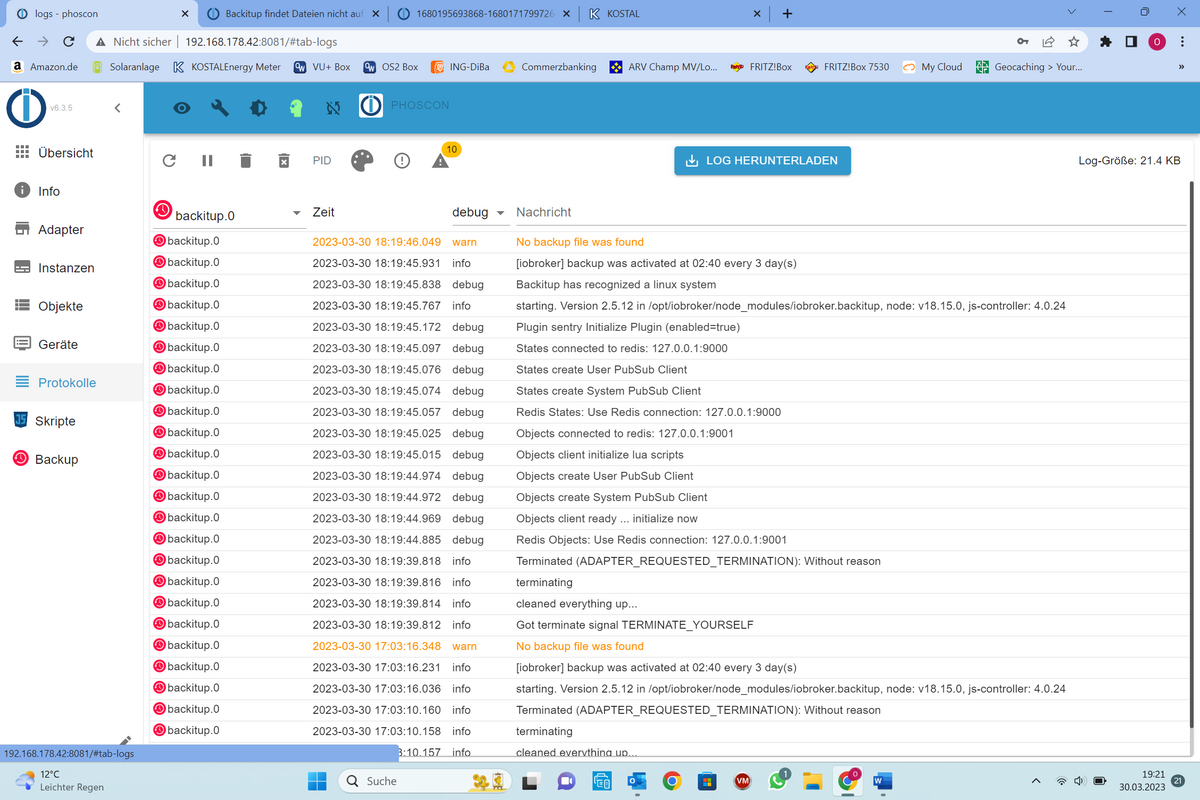Screen dimensions: 1200x800
Task: Open the Chrome three-dot menu
Action: coord(1183,42)
